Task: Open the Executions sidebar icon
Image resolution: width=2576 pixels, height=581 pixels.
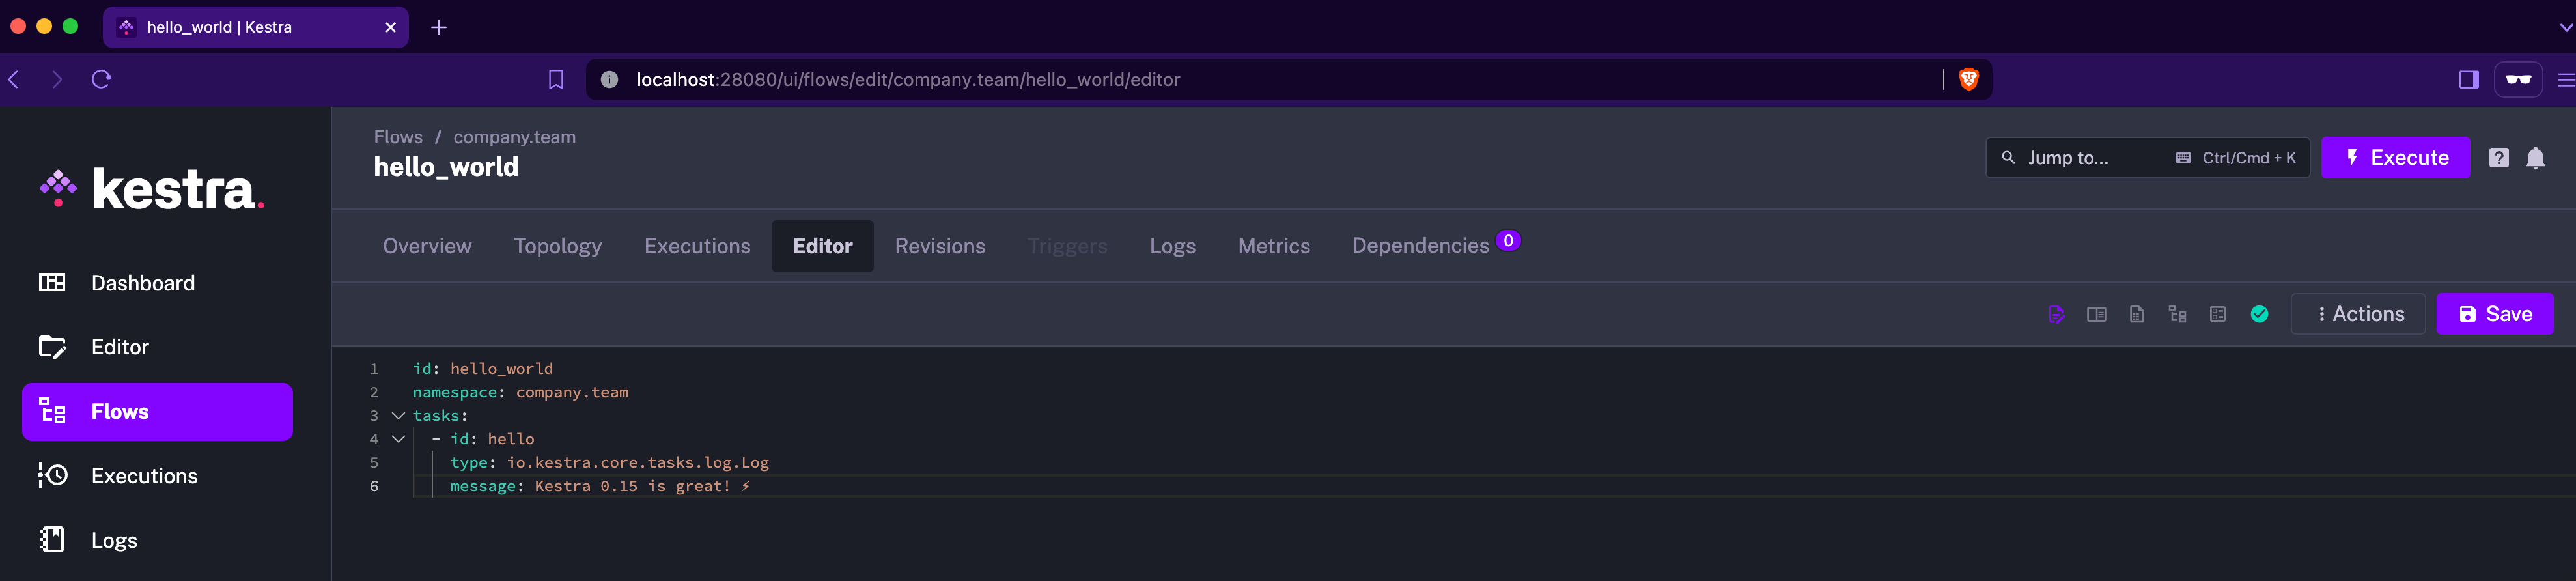Action: pyautogui.click(x=53, y=475)
